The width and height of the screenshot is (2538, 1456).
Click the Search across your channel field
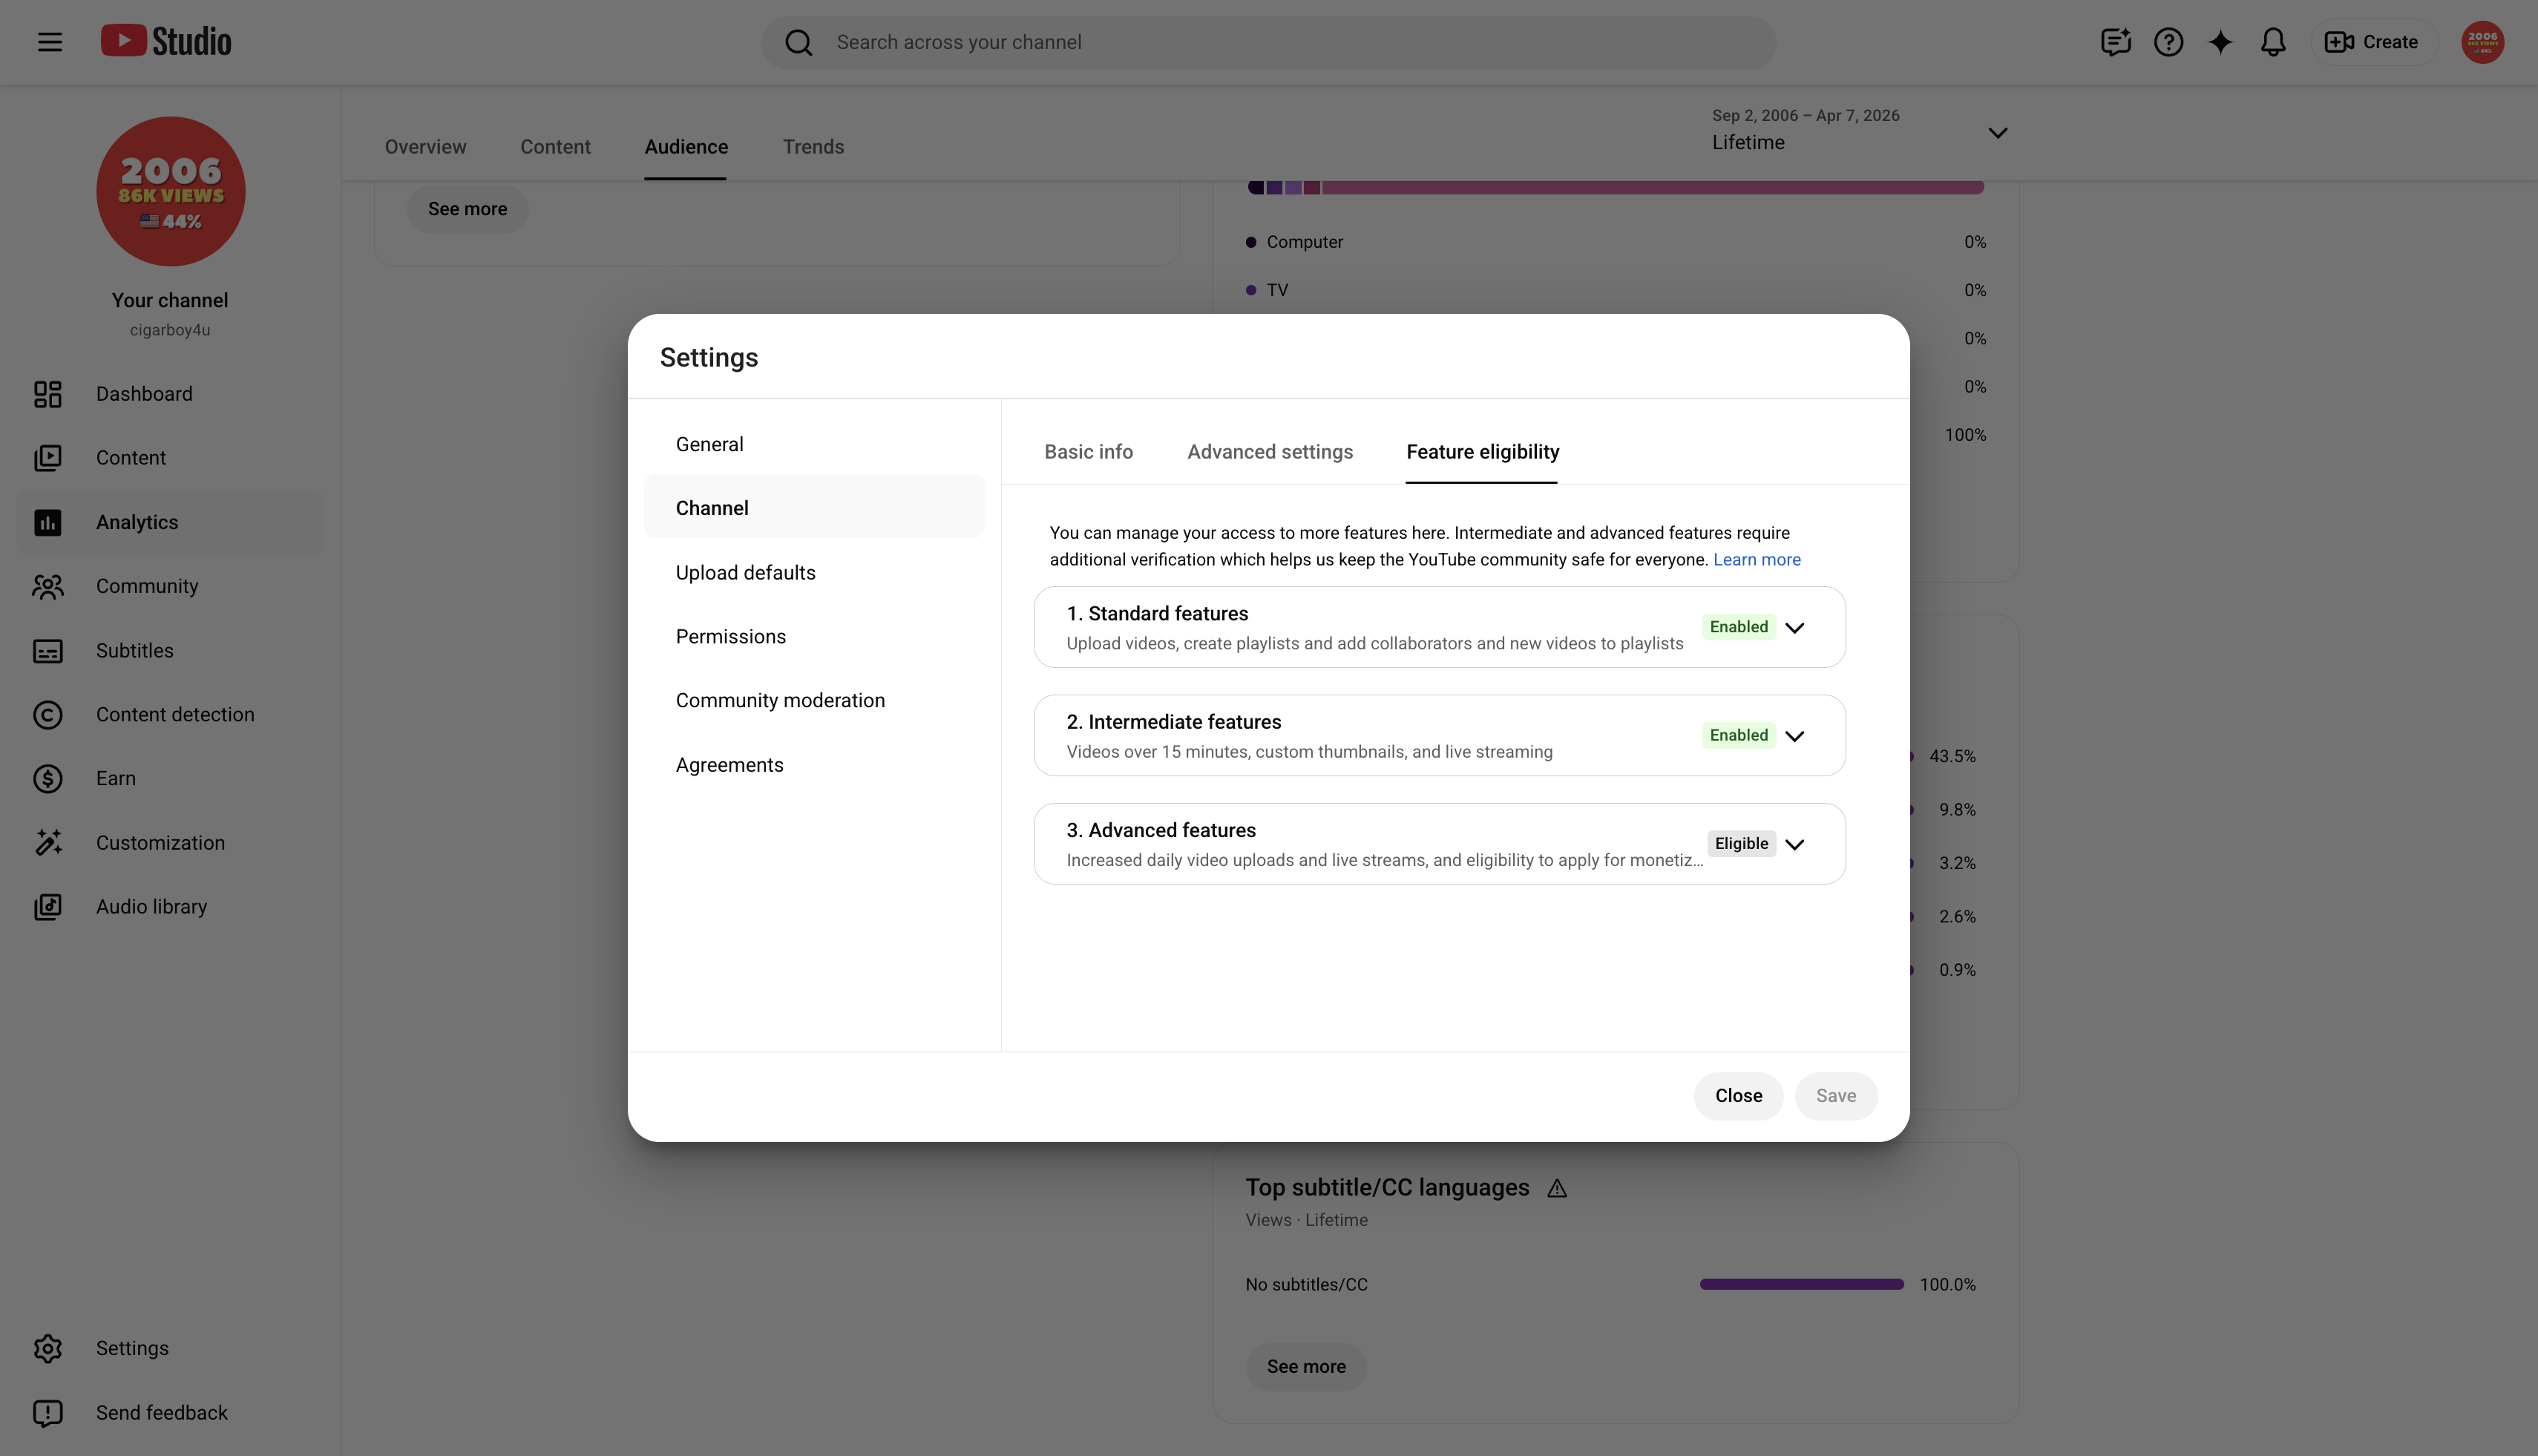click(x=1269, y=42)
